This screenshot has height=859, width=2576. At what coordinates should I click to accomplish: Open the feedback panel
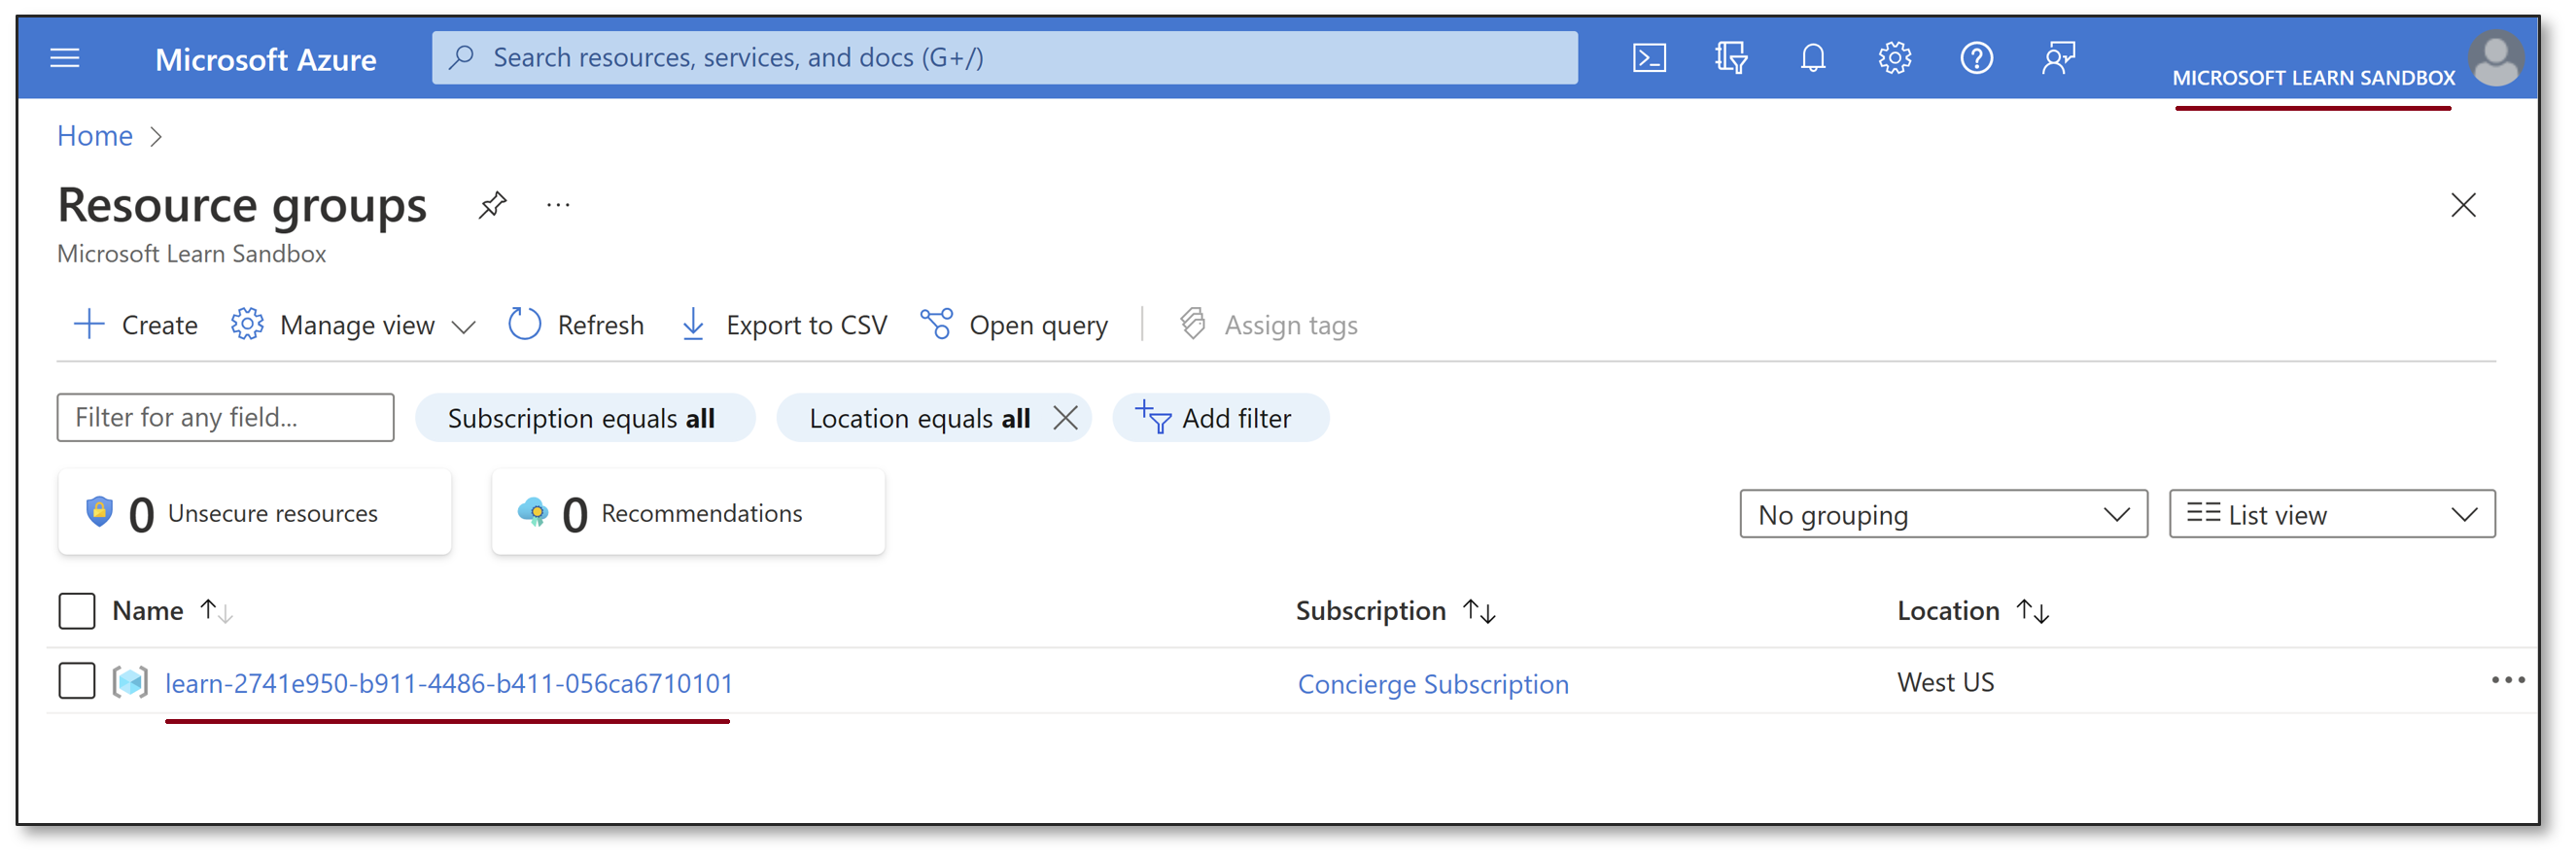click(x=2058, y=57)
